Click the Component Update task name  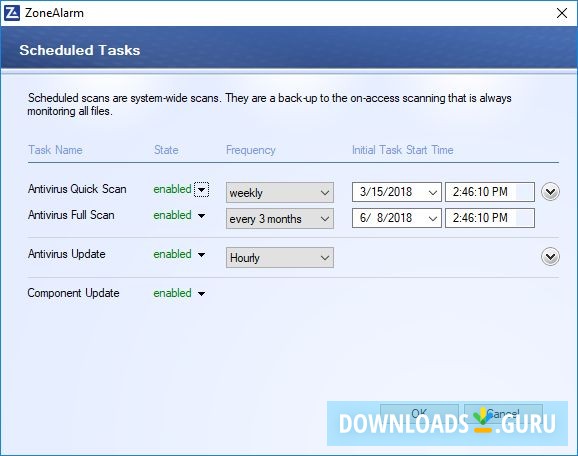pos(73,293)
